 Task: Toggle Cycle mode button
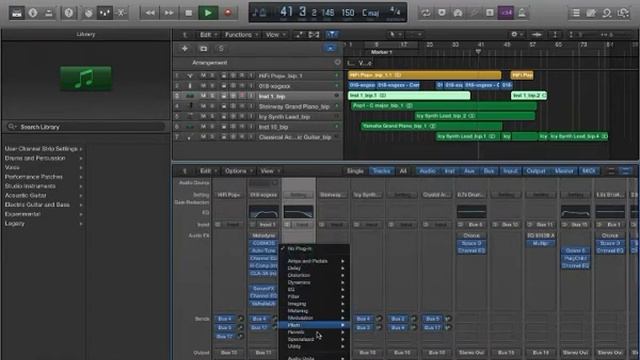pos(426,13)
